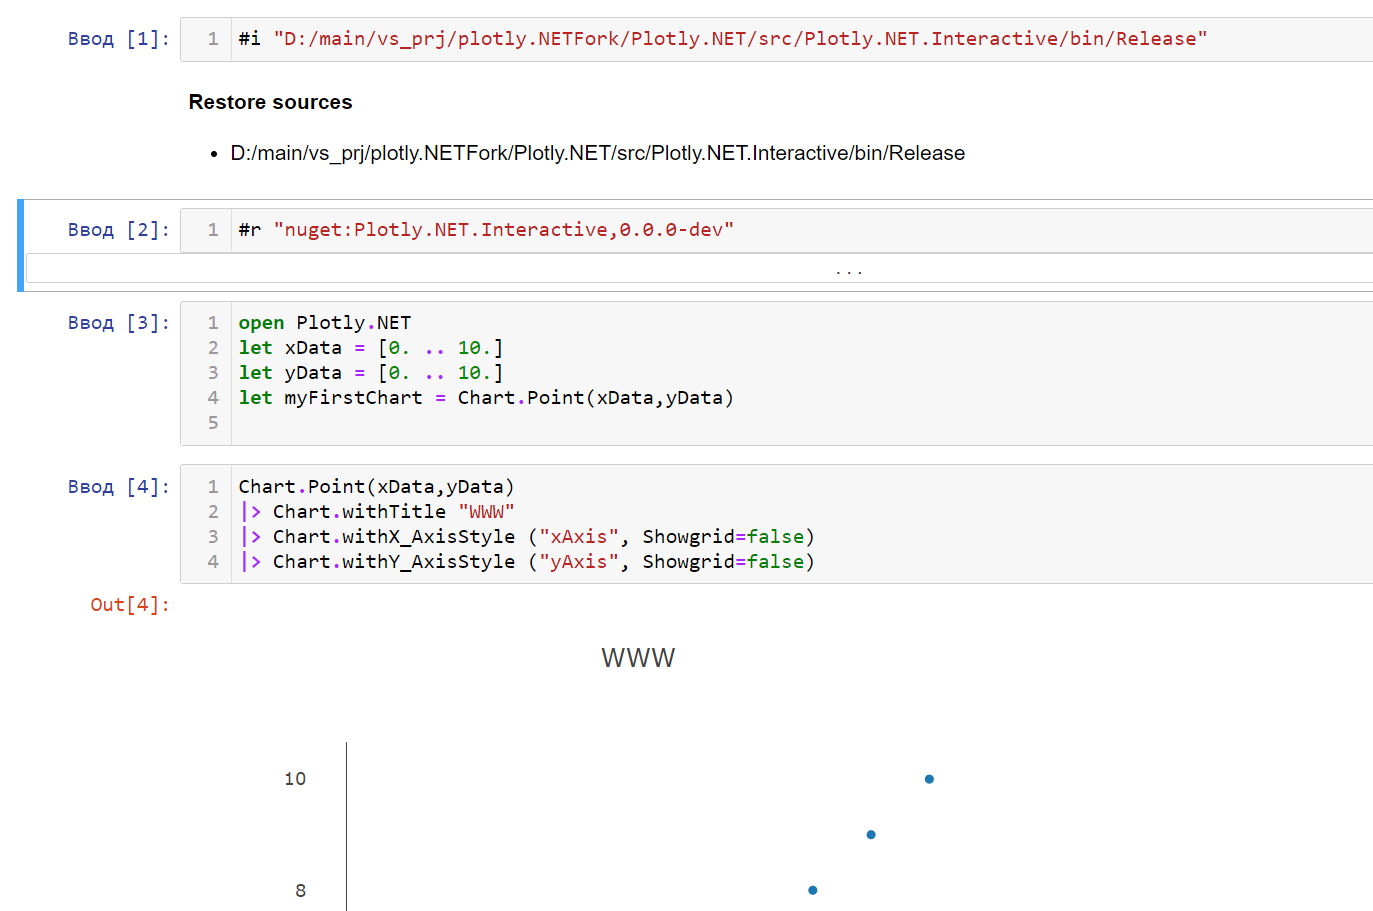Click the 'let myFirstChart' code line
The height and width of the screenshot is (911, 1373).
pyautogui.click(x=486, y=398)
